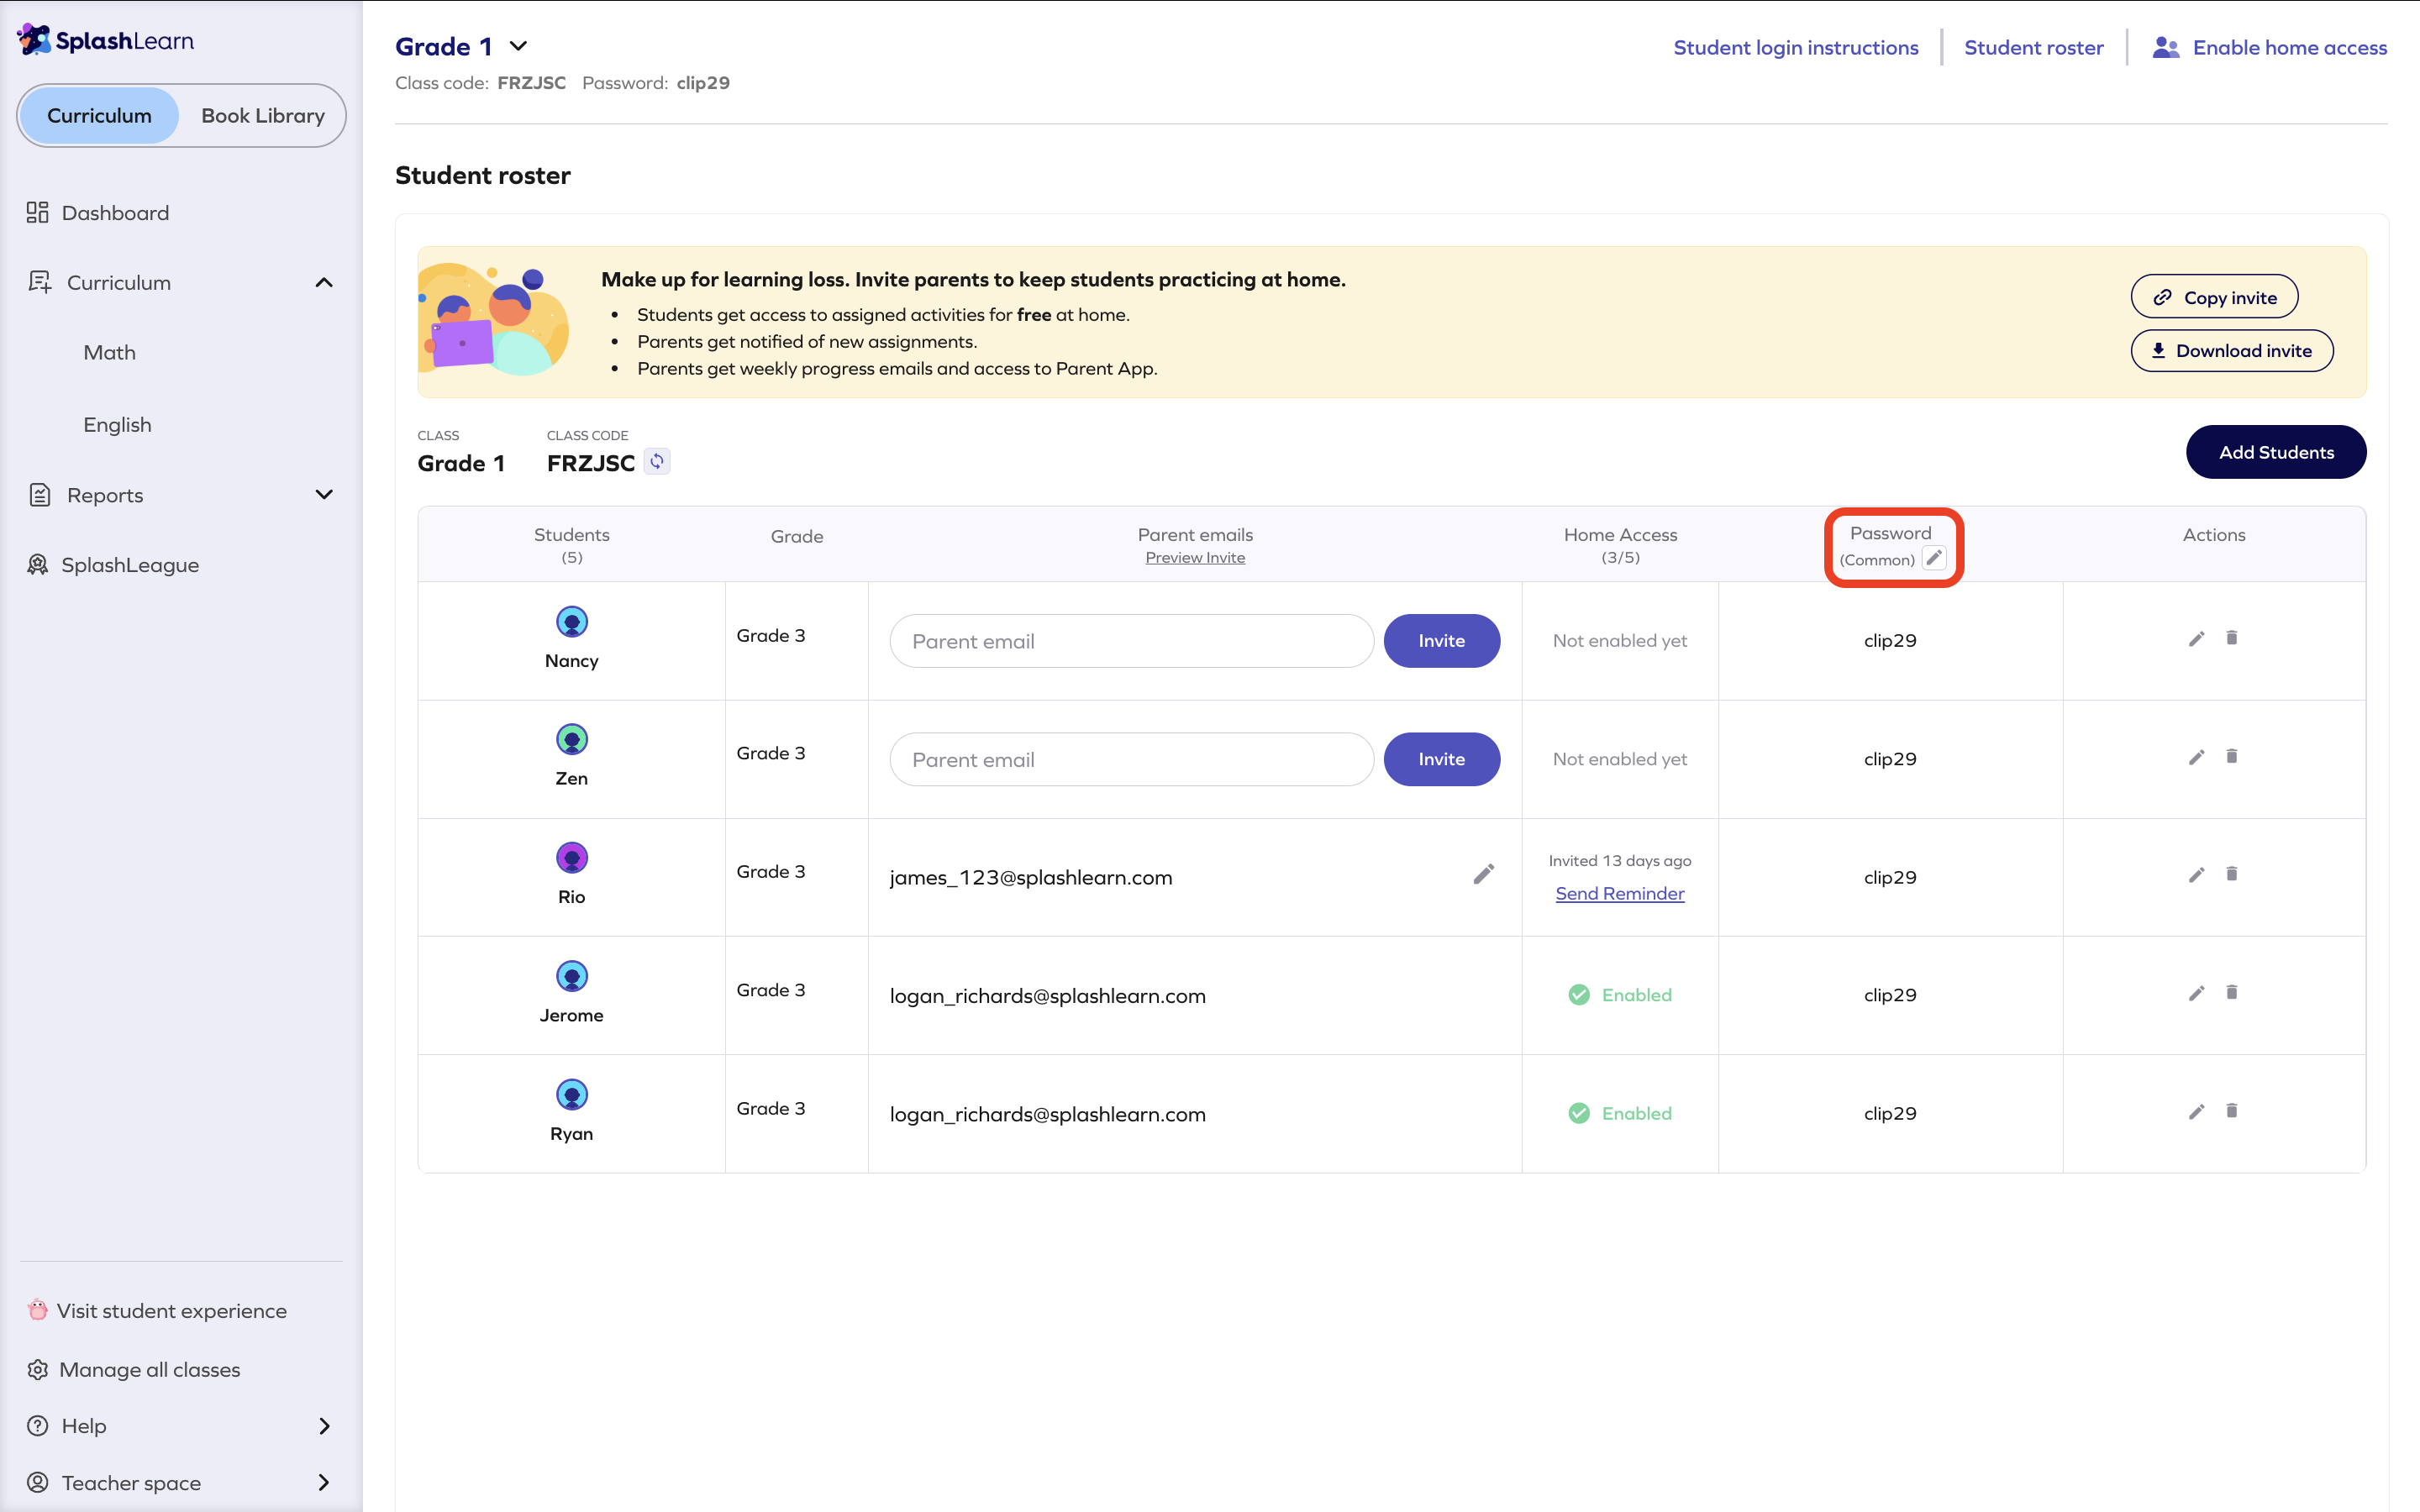This screenshot has height=1512, width=2420.
Task: Expand the Teacher space submenu arrow
Action: 324,1482
